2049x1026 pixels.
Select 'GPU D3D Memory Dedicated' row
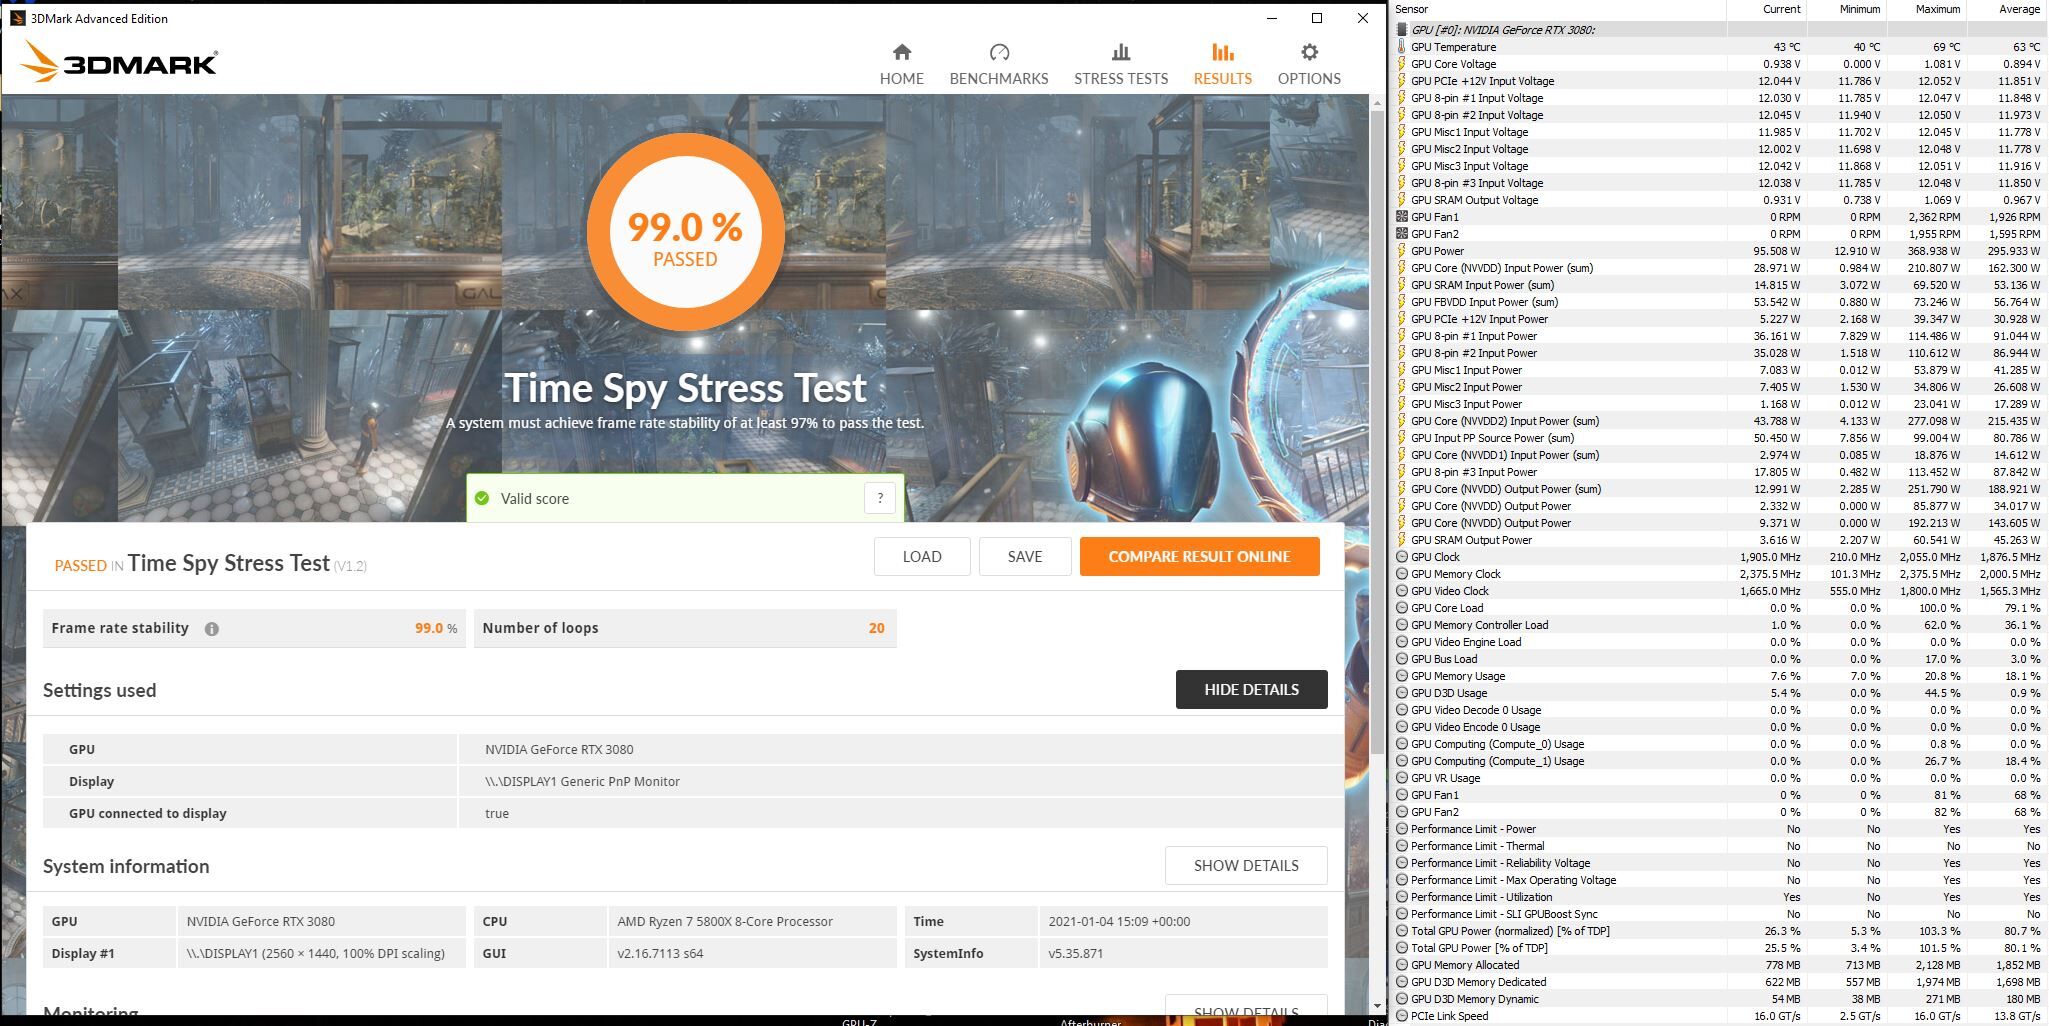coord(1720,982)
